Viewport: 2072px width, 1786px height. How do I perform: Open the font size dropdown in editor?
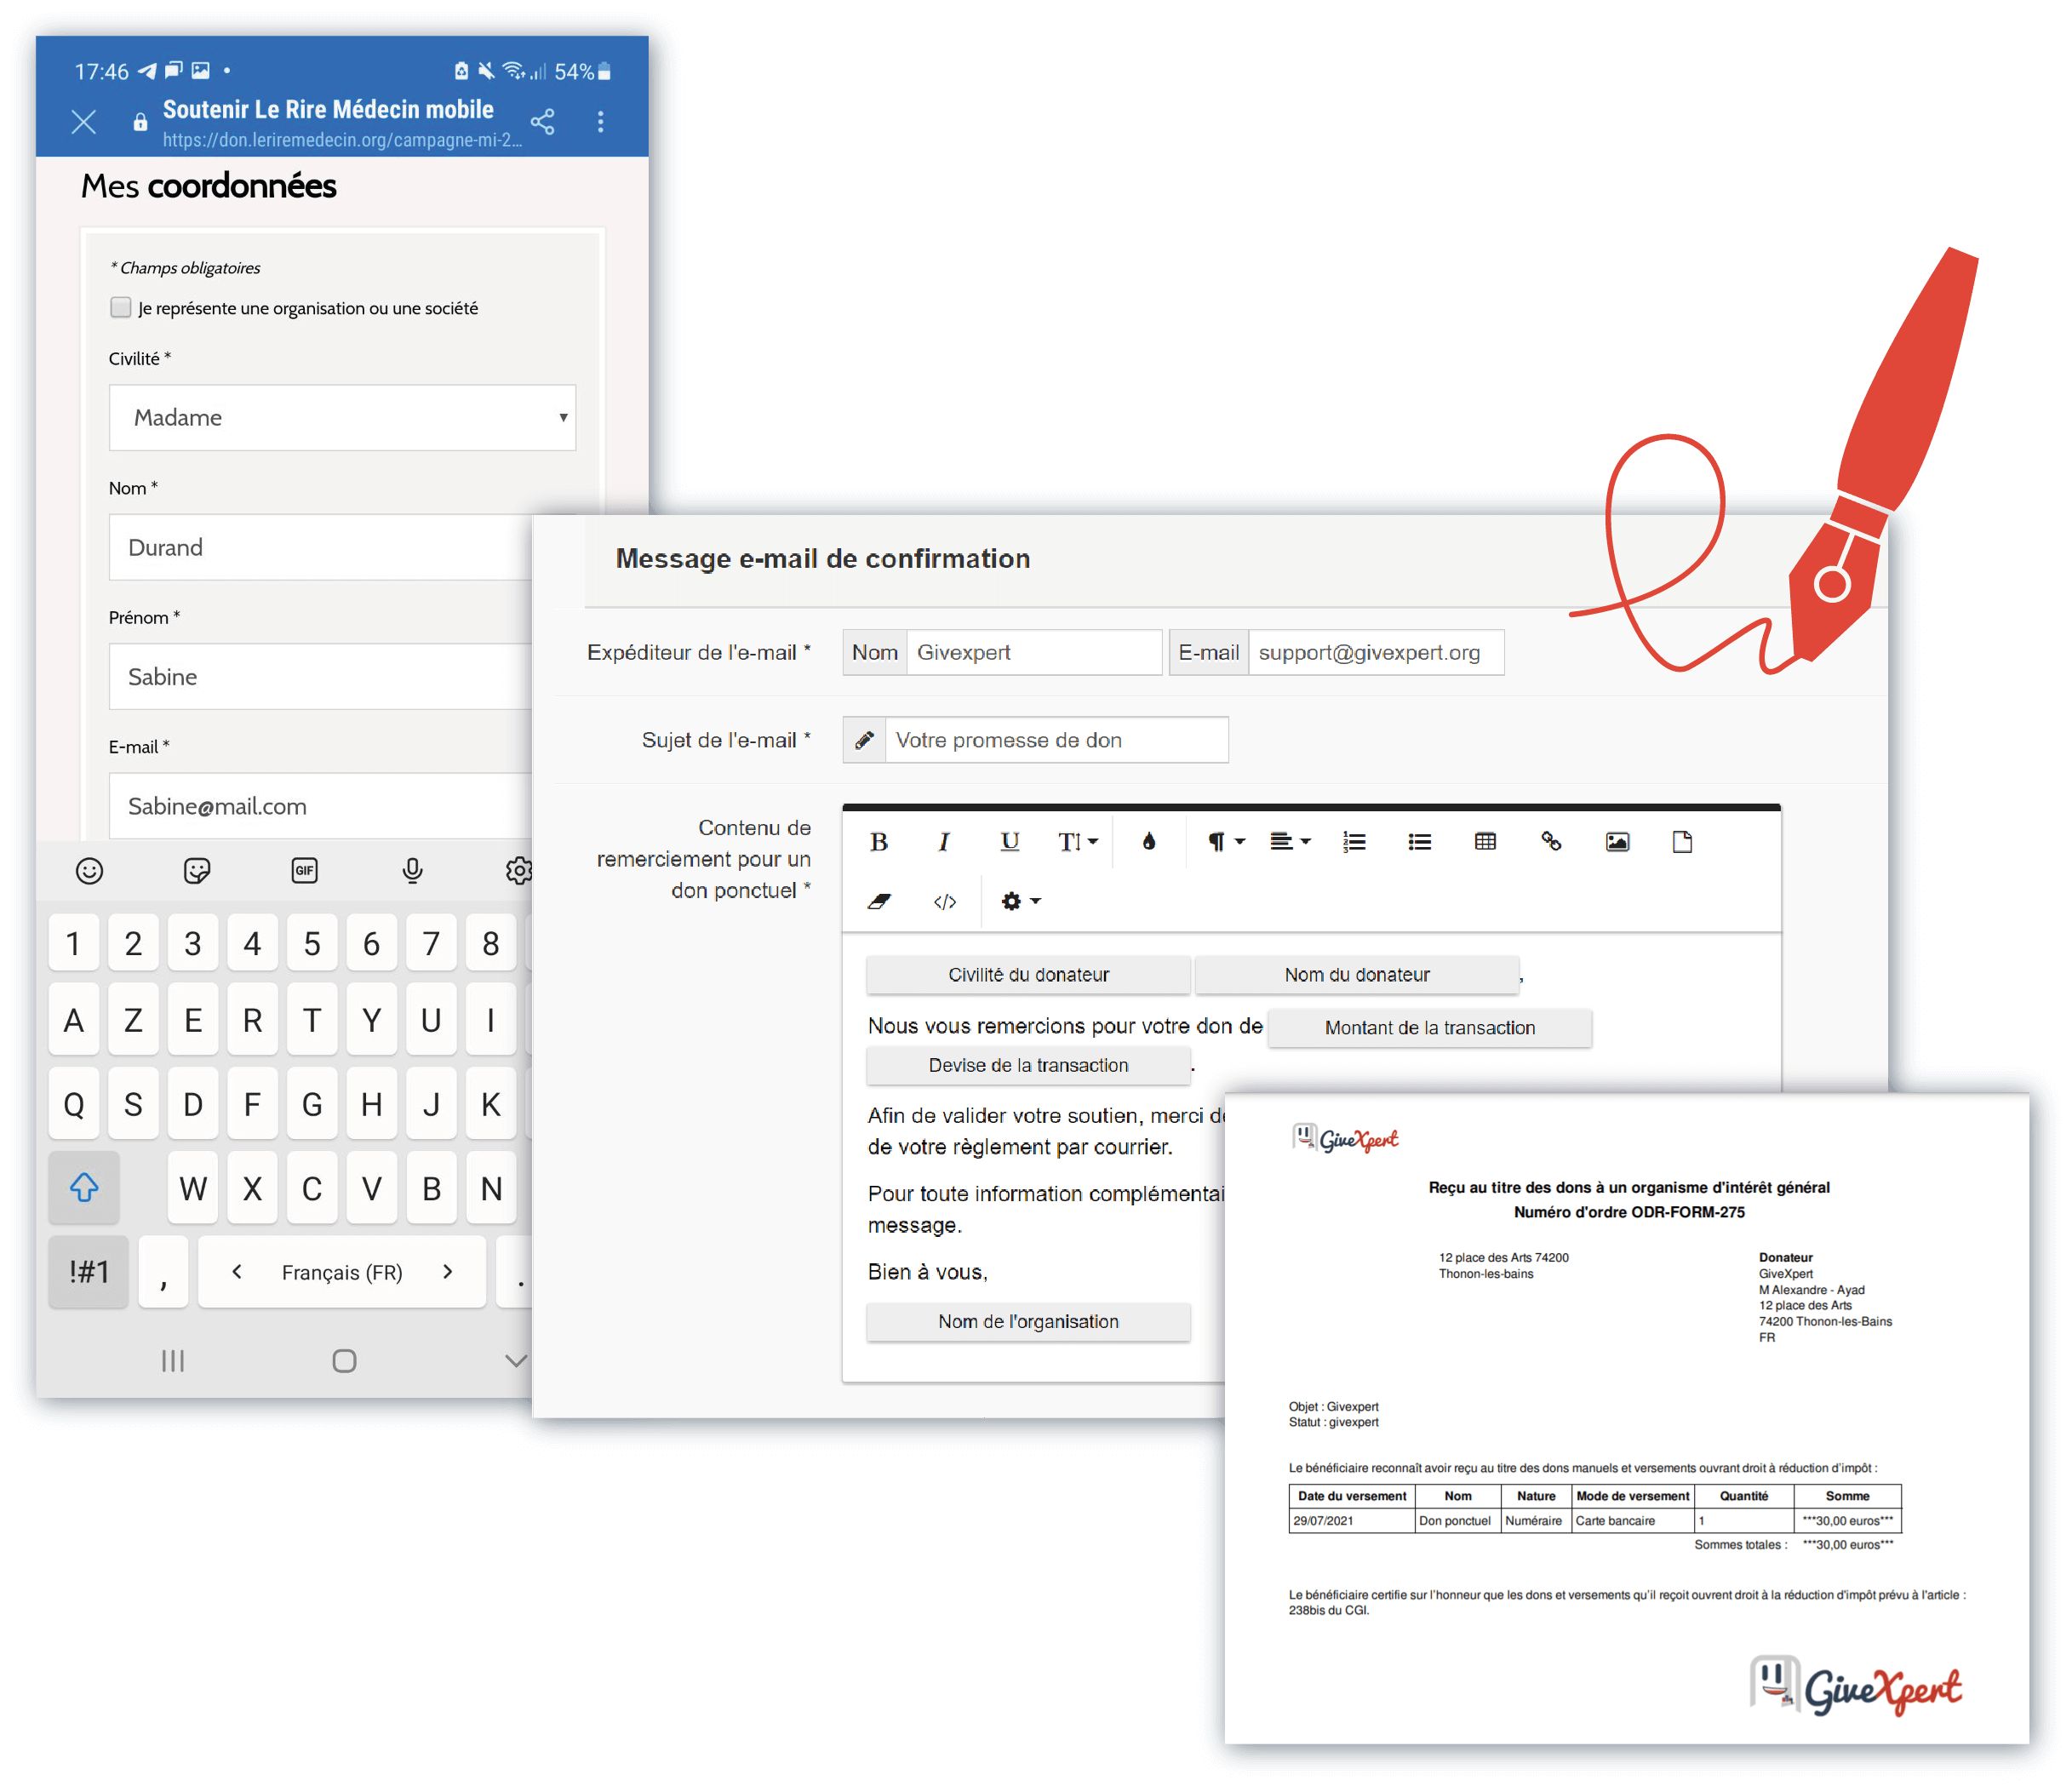click(x=1077, y=842)
